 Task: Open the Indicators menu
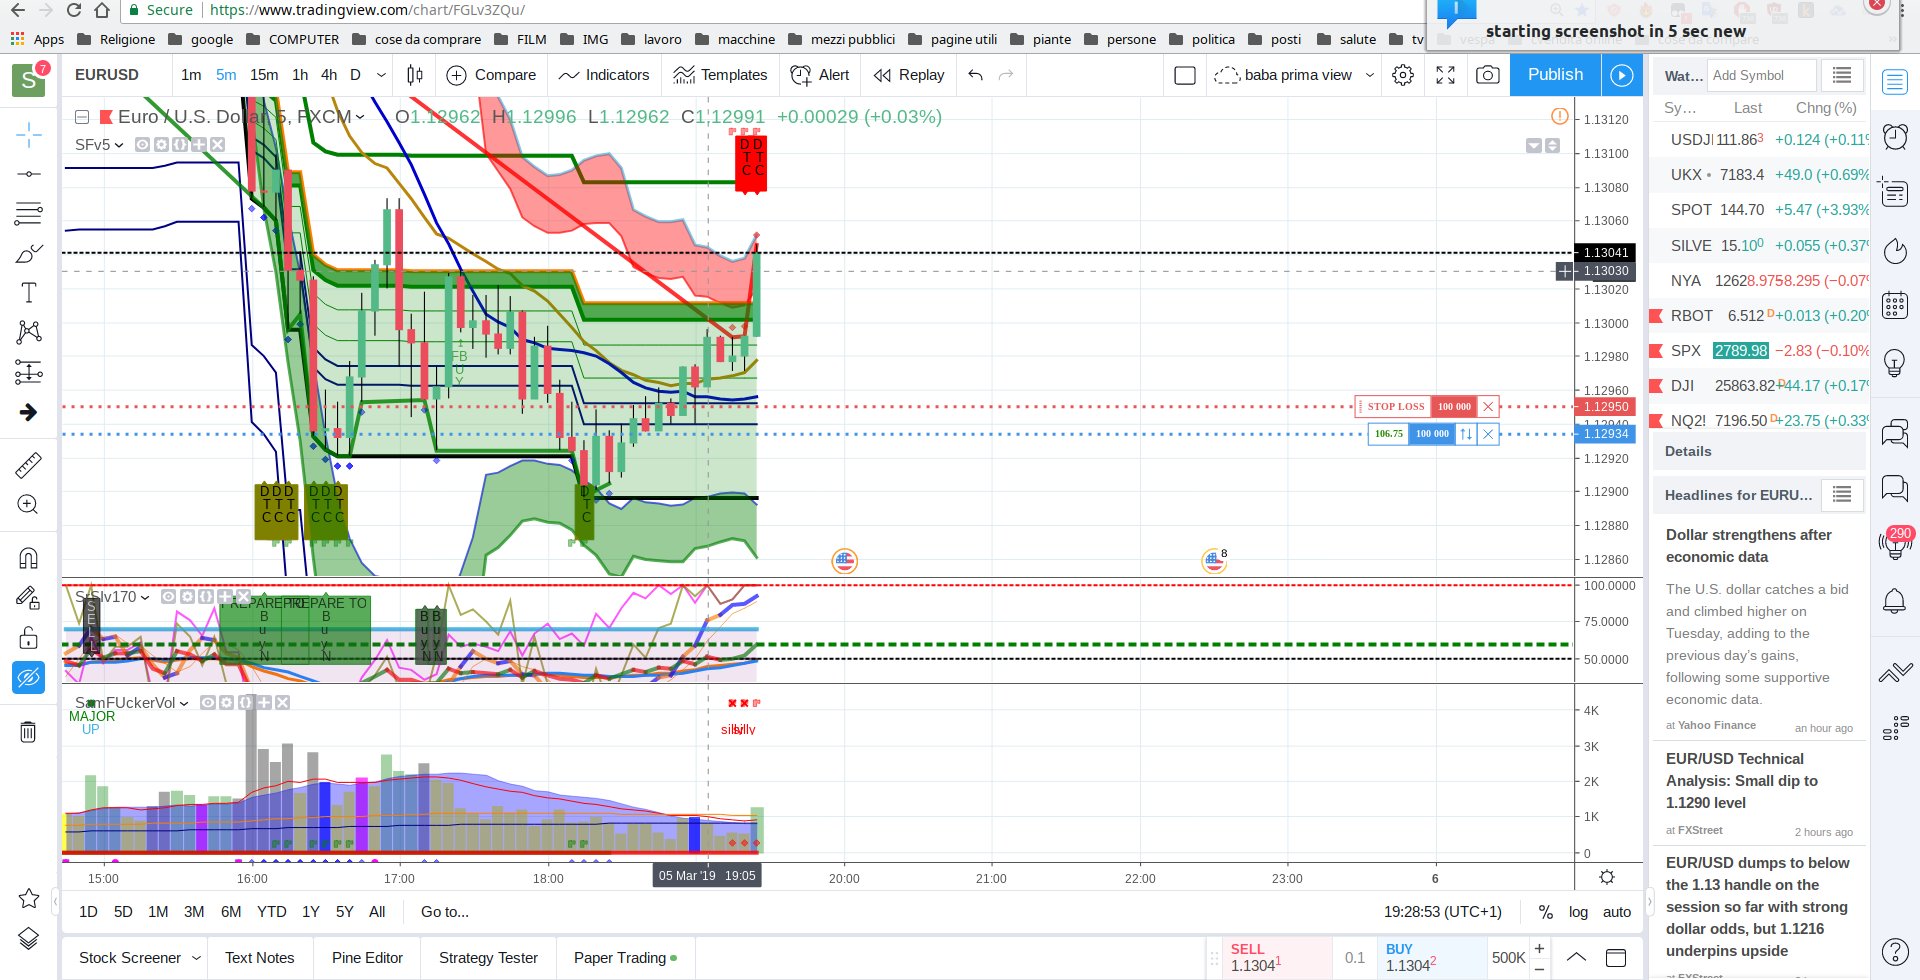tap(604, 75)
